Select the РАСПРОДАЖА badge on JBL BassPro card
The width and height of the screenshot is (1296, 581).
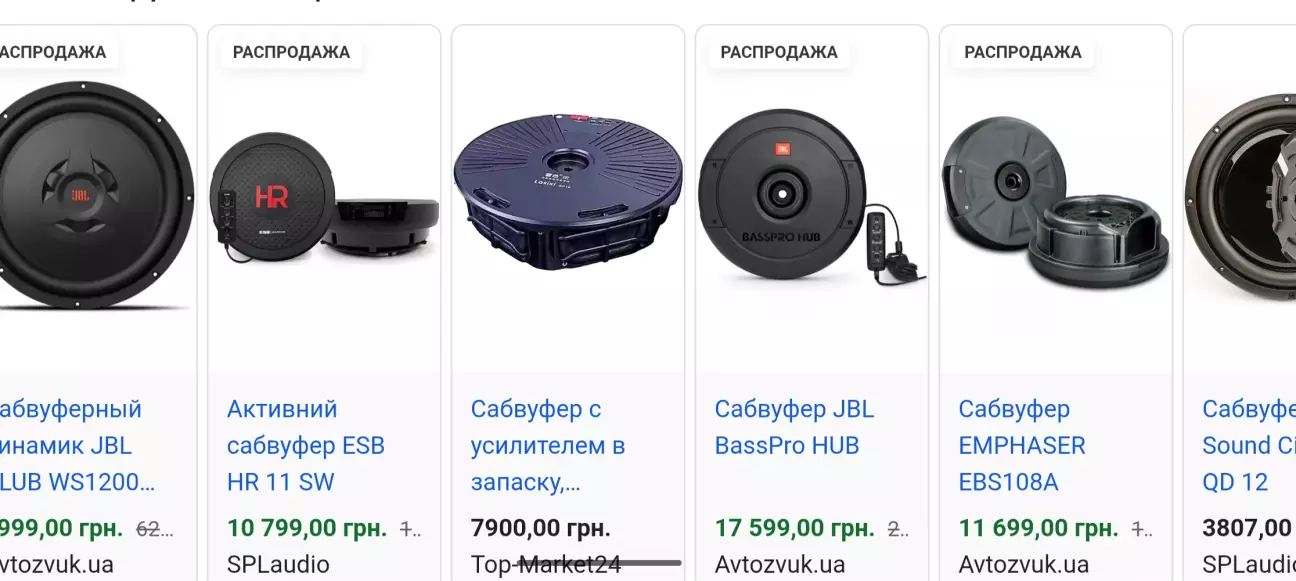(779, 52)
